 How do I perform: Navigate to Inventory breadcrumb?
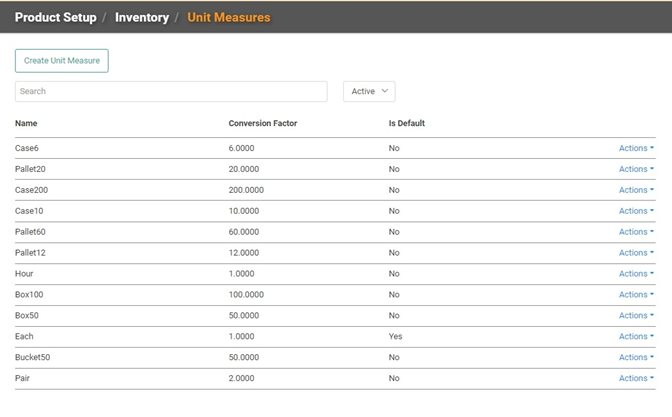click(x=142, y=17)
